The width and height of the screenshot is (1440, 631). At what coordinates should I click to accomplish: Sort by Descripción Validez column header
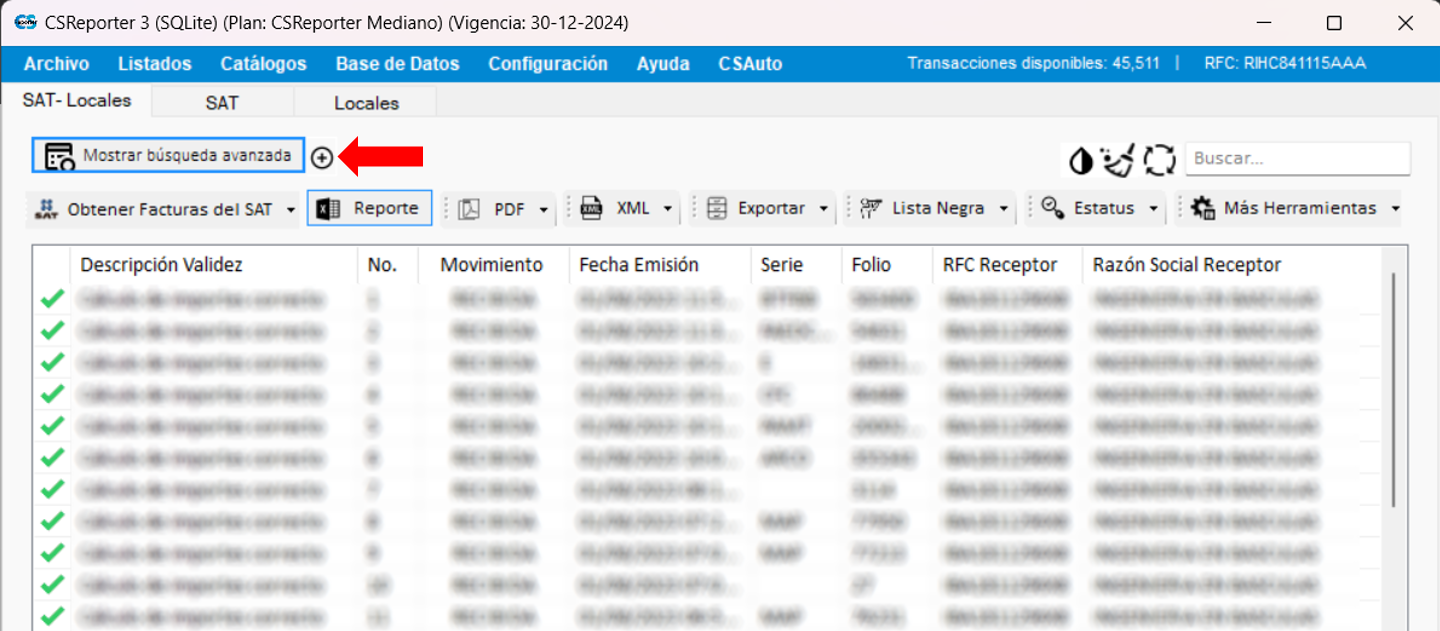click(161, 265)
